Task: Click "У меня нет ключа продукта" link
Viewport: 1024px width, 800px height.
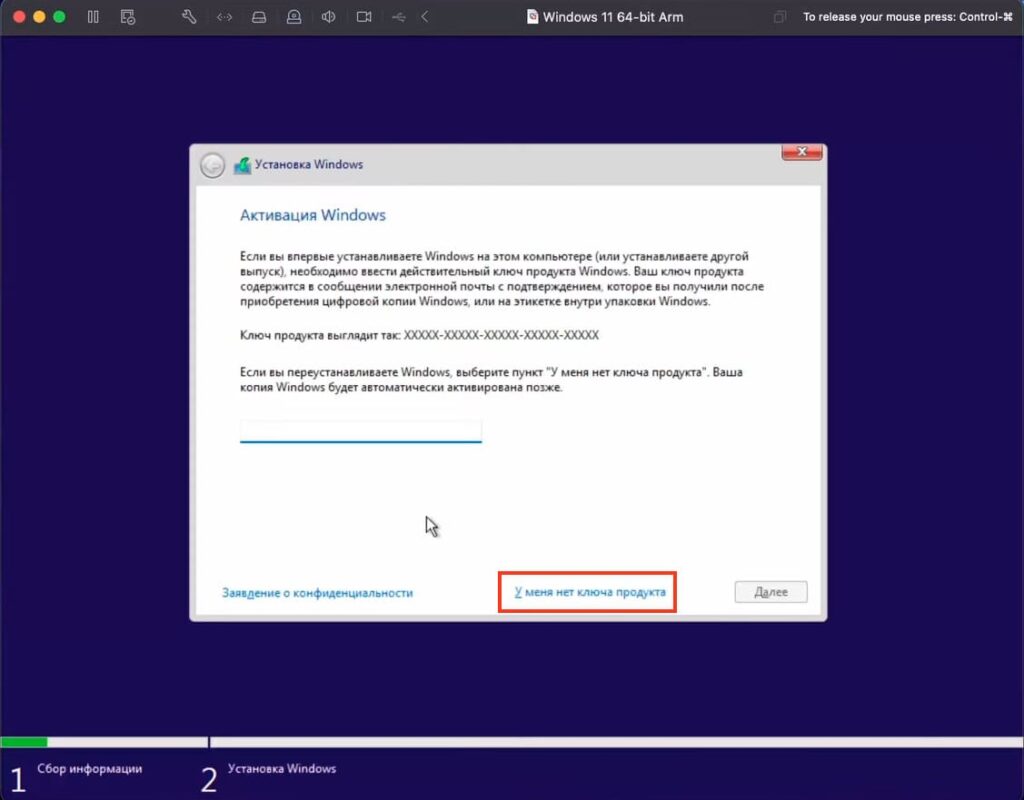Action: (589, 592)
